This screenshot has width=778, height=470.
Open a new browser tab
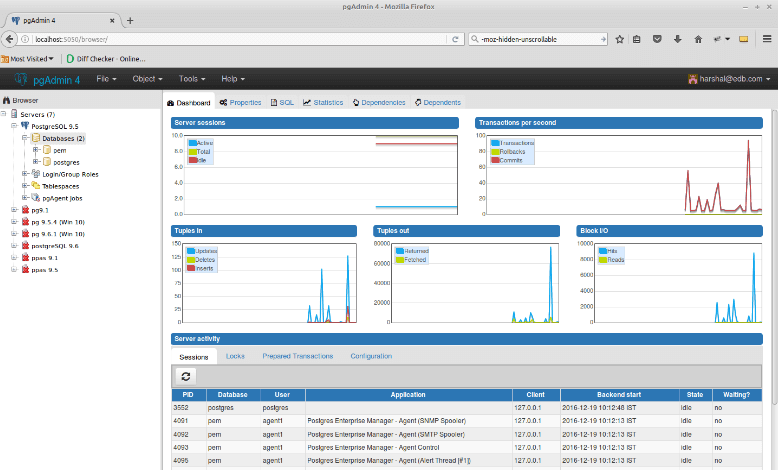point(130,20)
